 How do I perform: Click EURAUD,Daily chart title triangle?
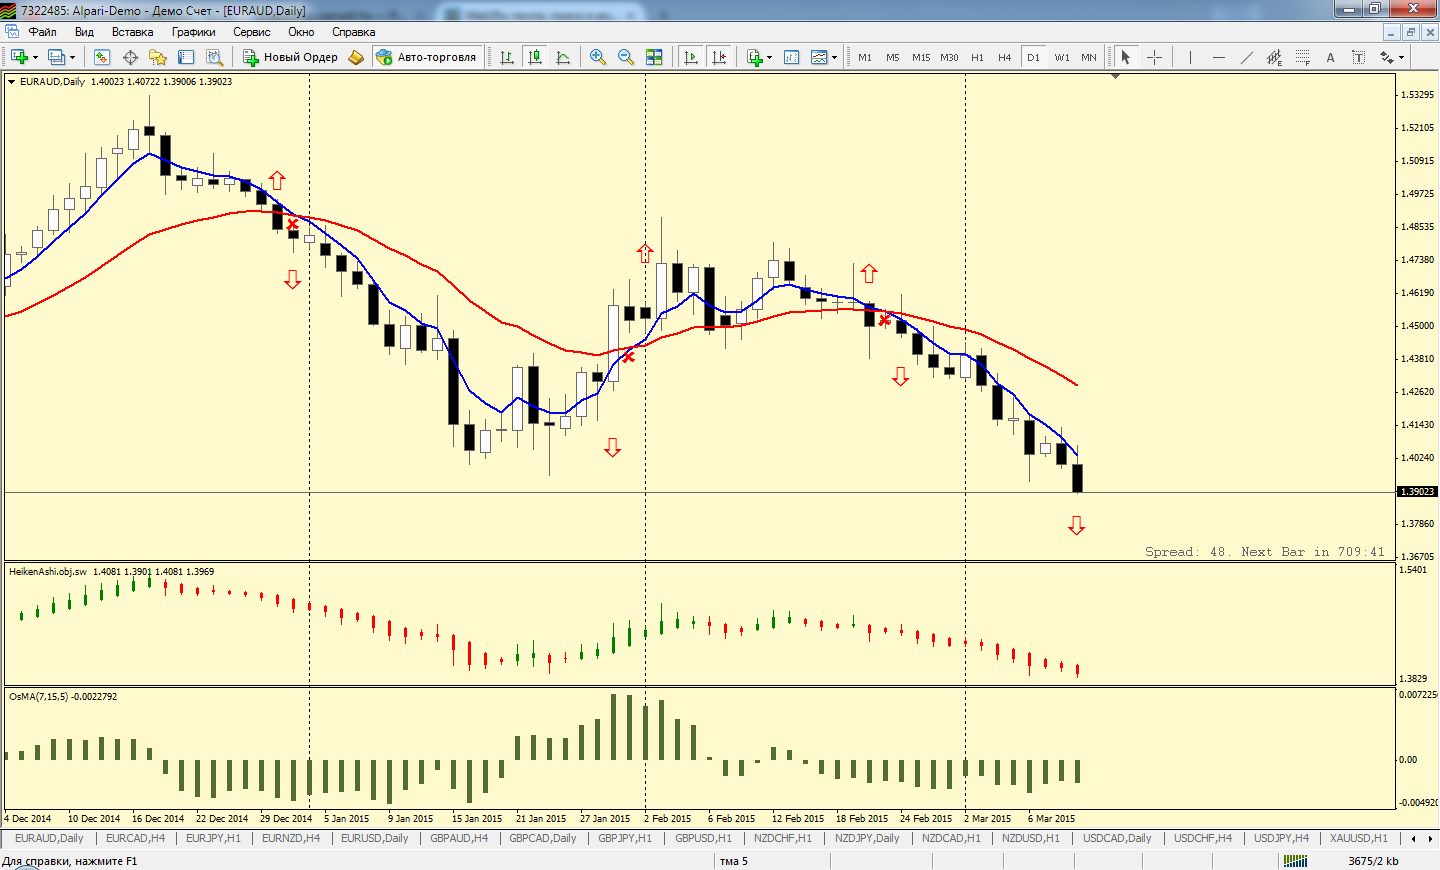(x=12, y=82)
